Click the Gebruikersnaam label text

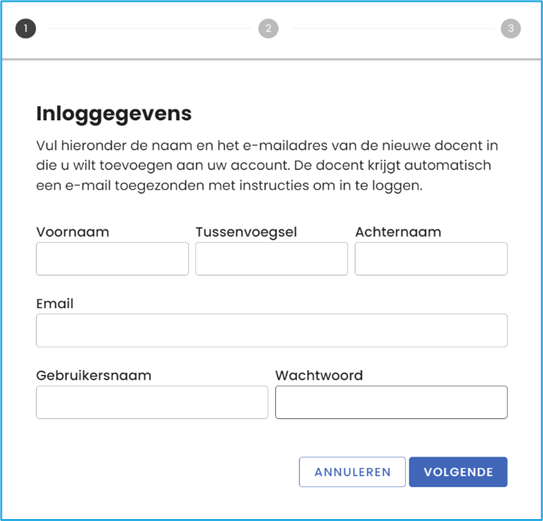pos(94,375)
